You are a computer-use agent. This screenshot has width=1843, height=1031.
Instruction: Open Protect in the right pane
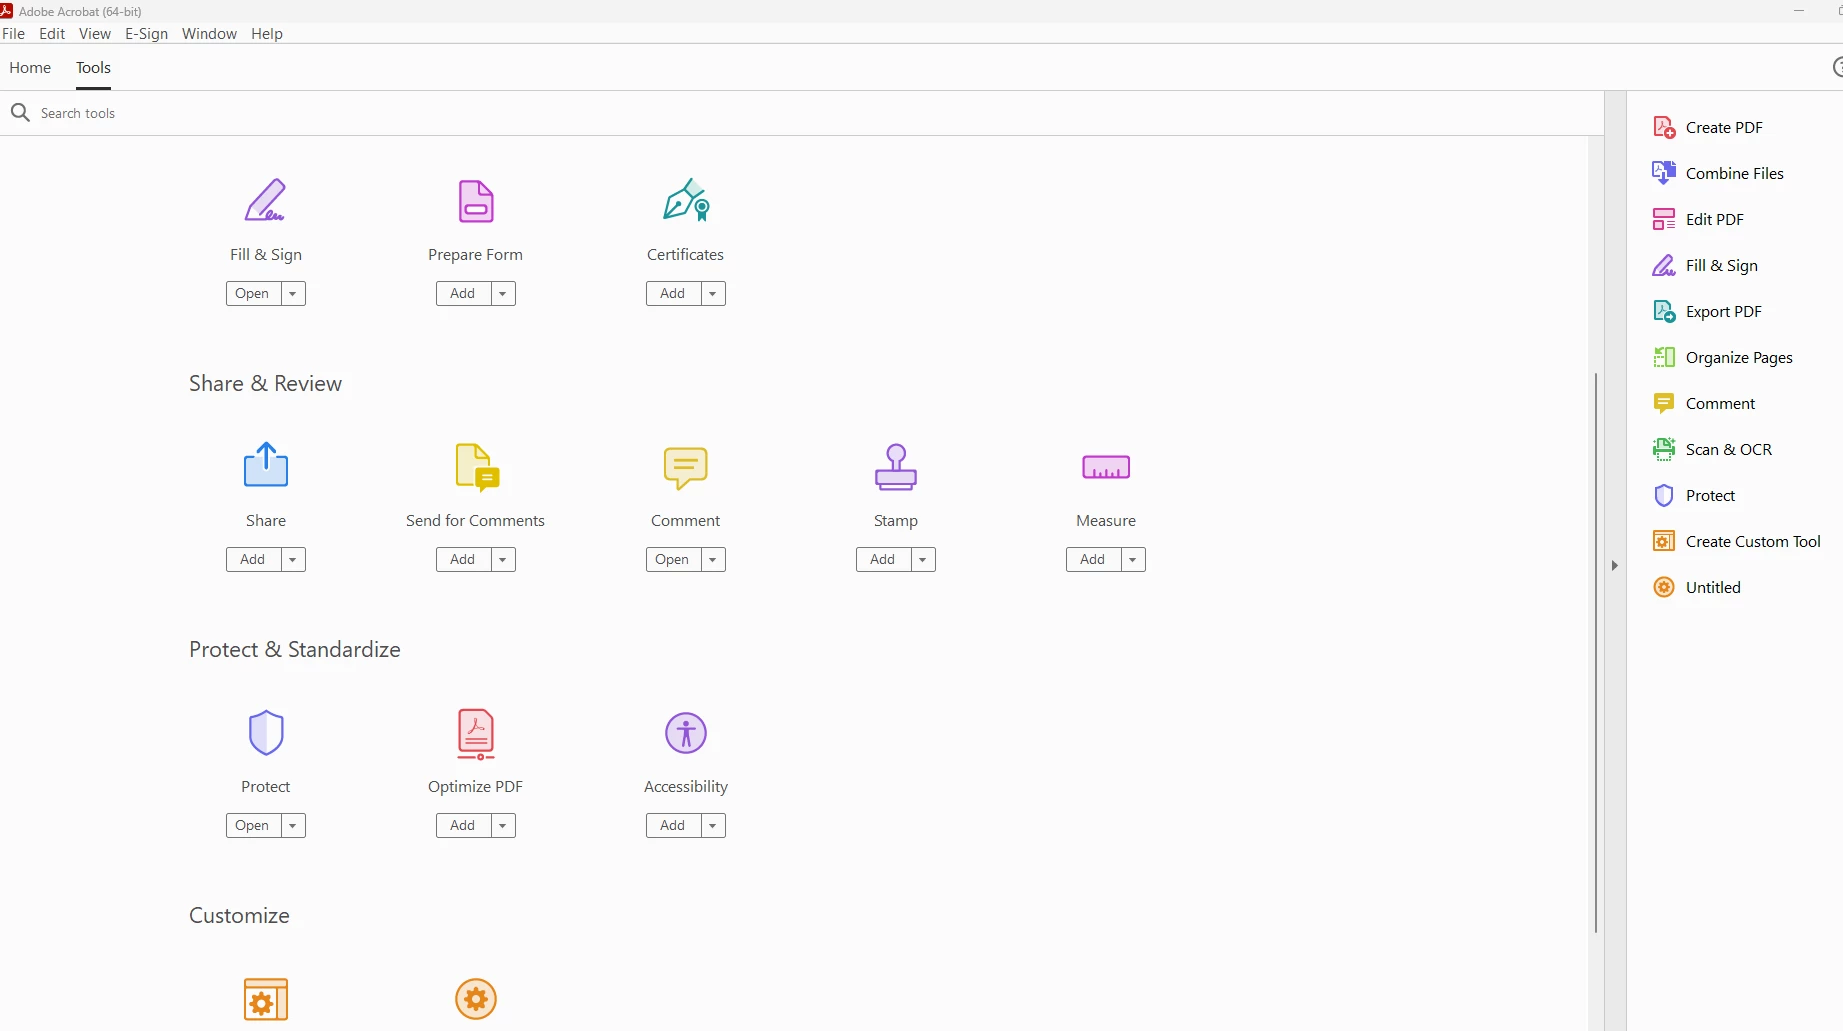[1694, 495]
